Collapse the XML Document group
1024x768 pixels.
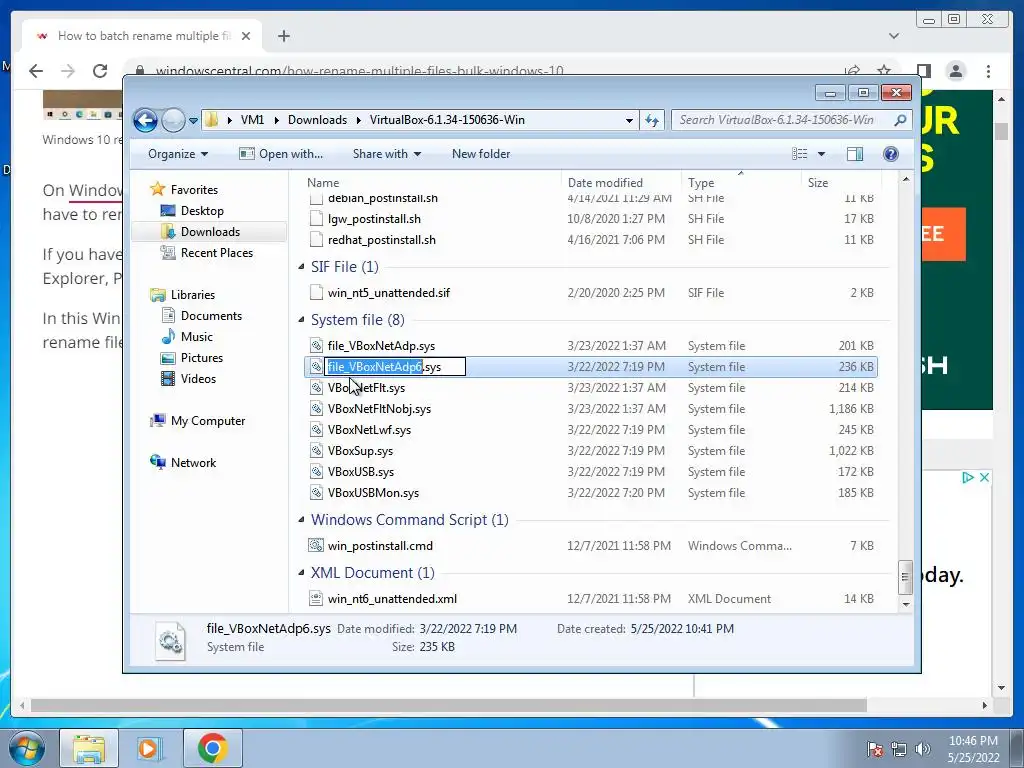[301, 573]
